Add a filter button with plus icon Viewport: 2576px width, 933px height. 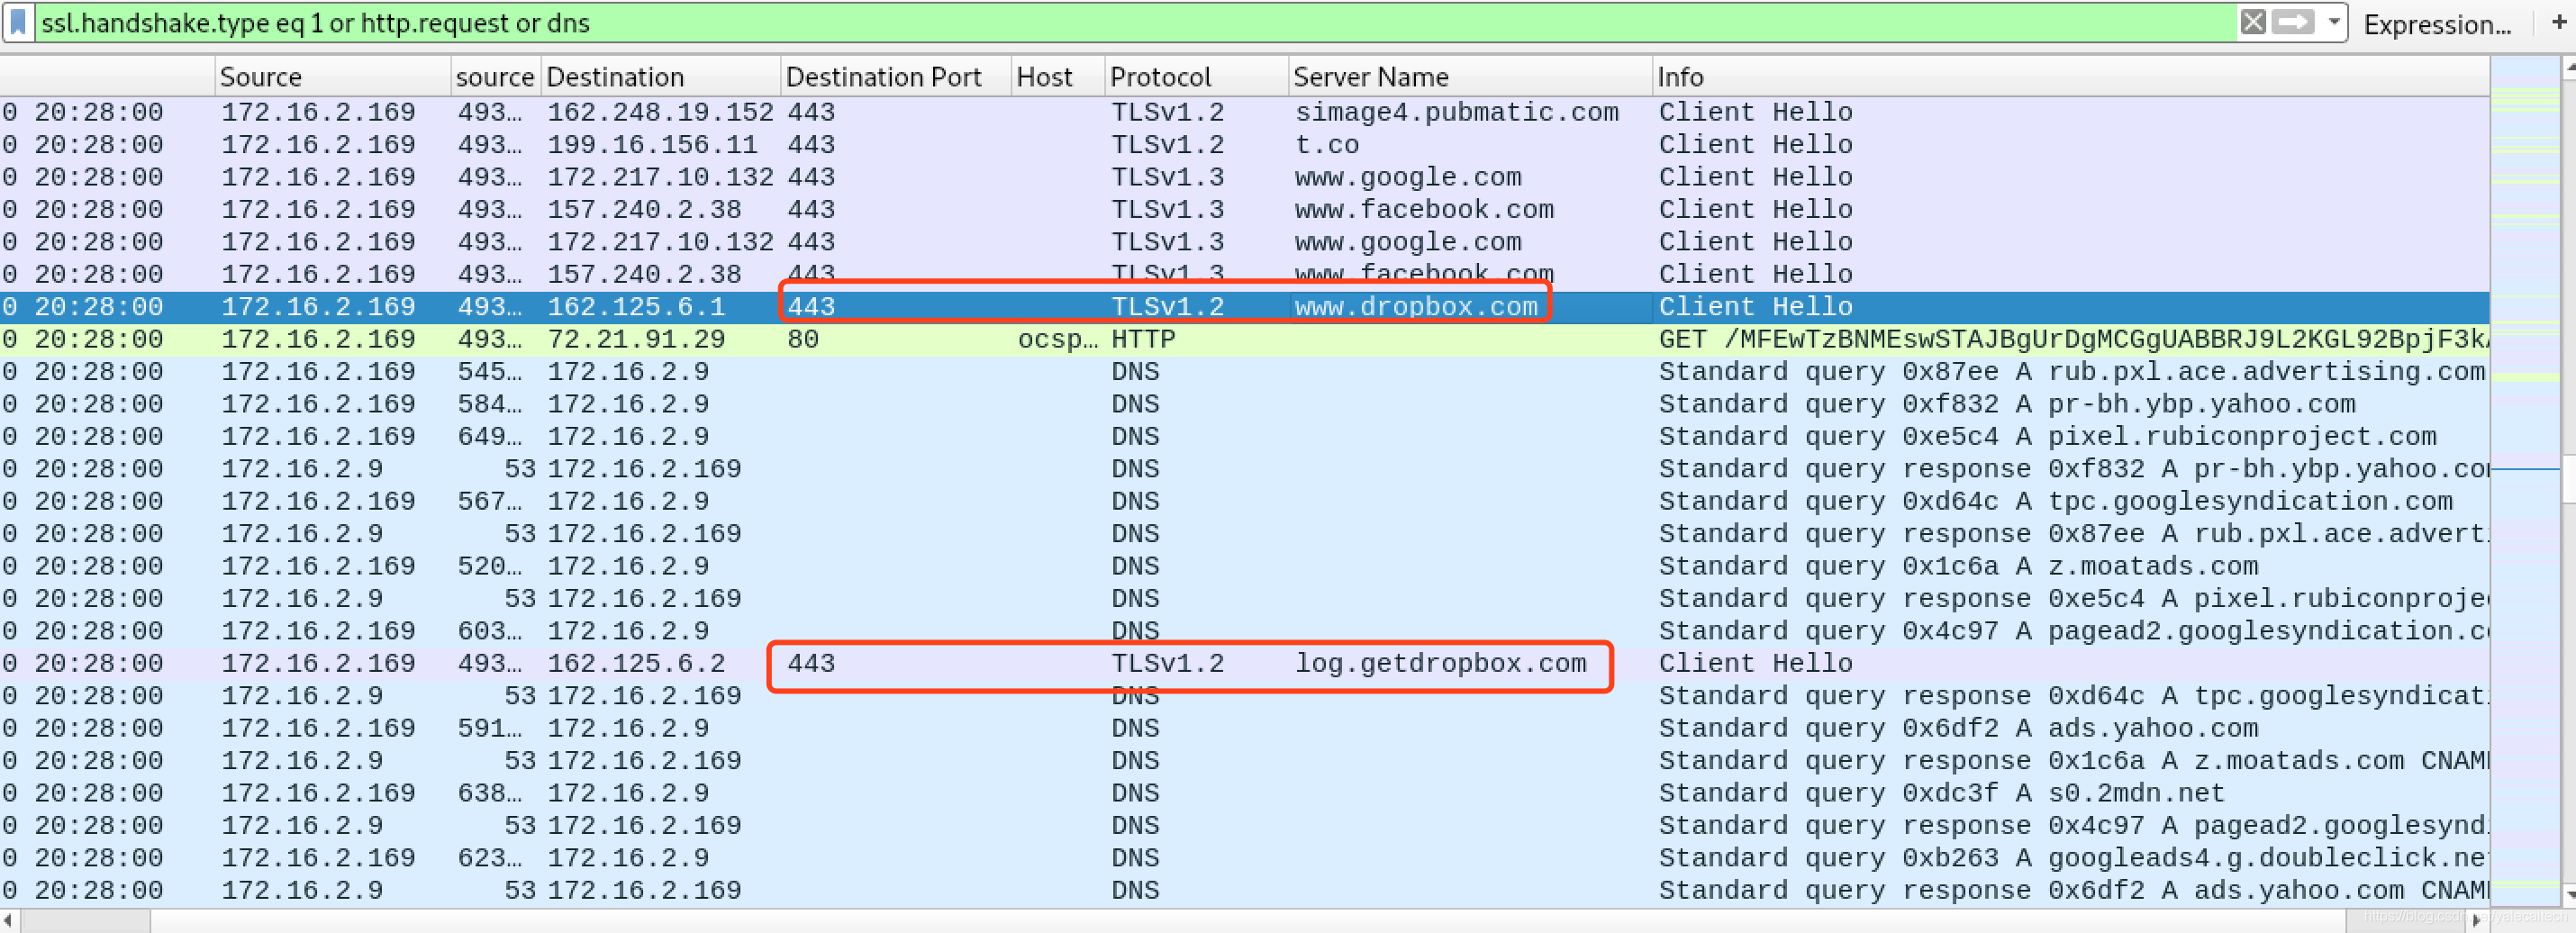tap(2558, 22)
